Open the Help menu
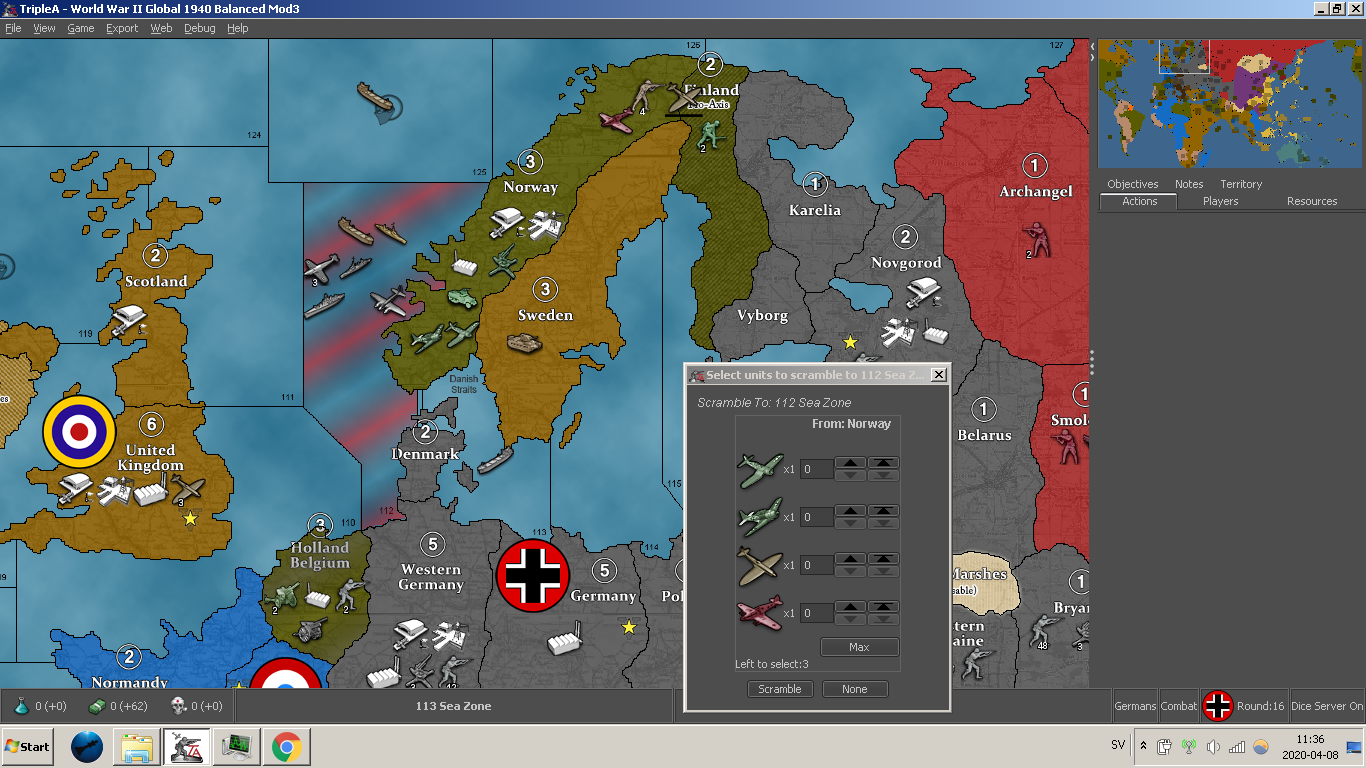Image resolution: width=1366 pixels, height=768 pixels. (x=237, y=28)
